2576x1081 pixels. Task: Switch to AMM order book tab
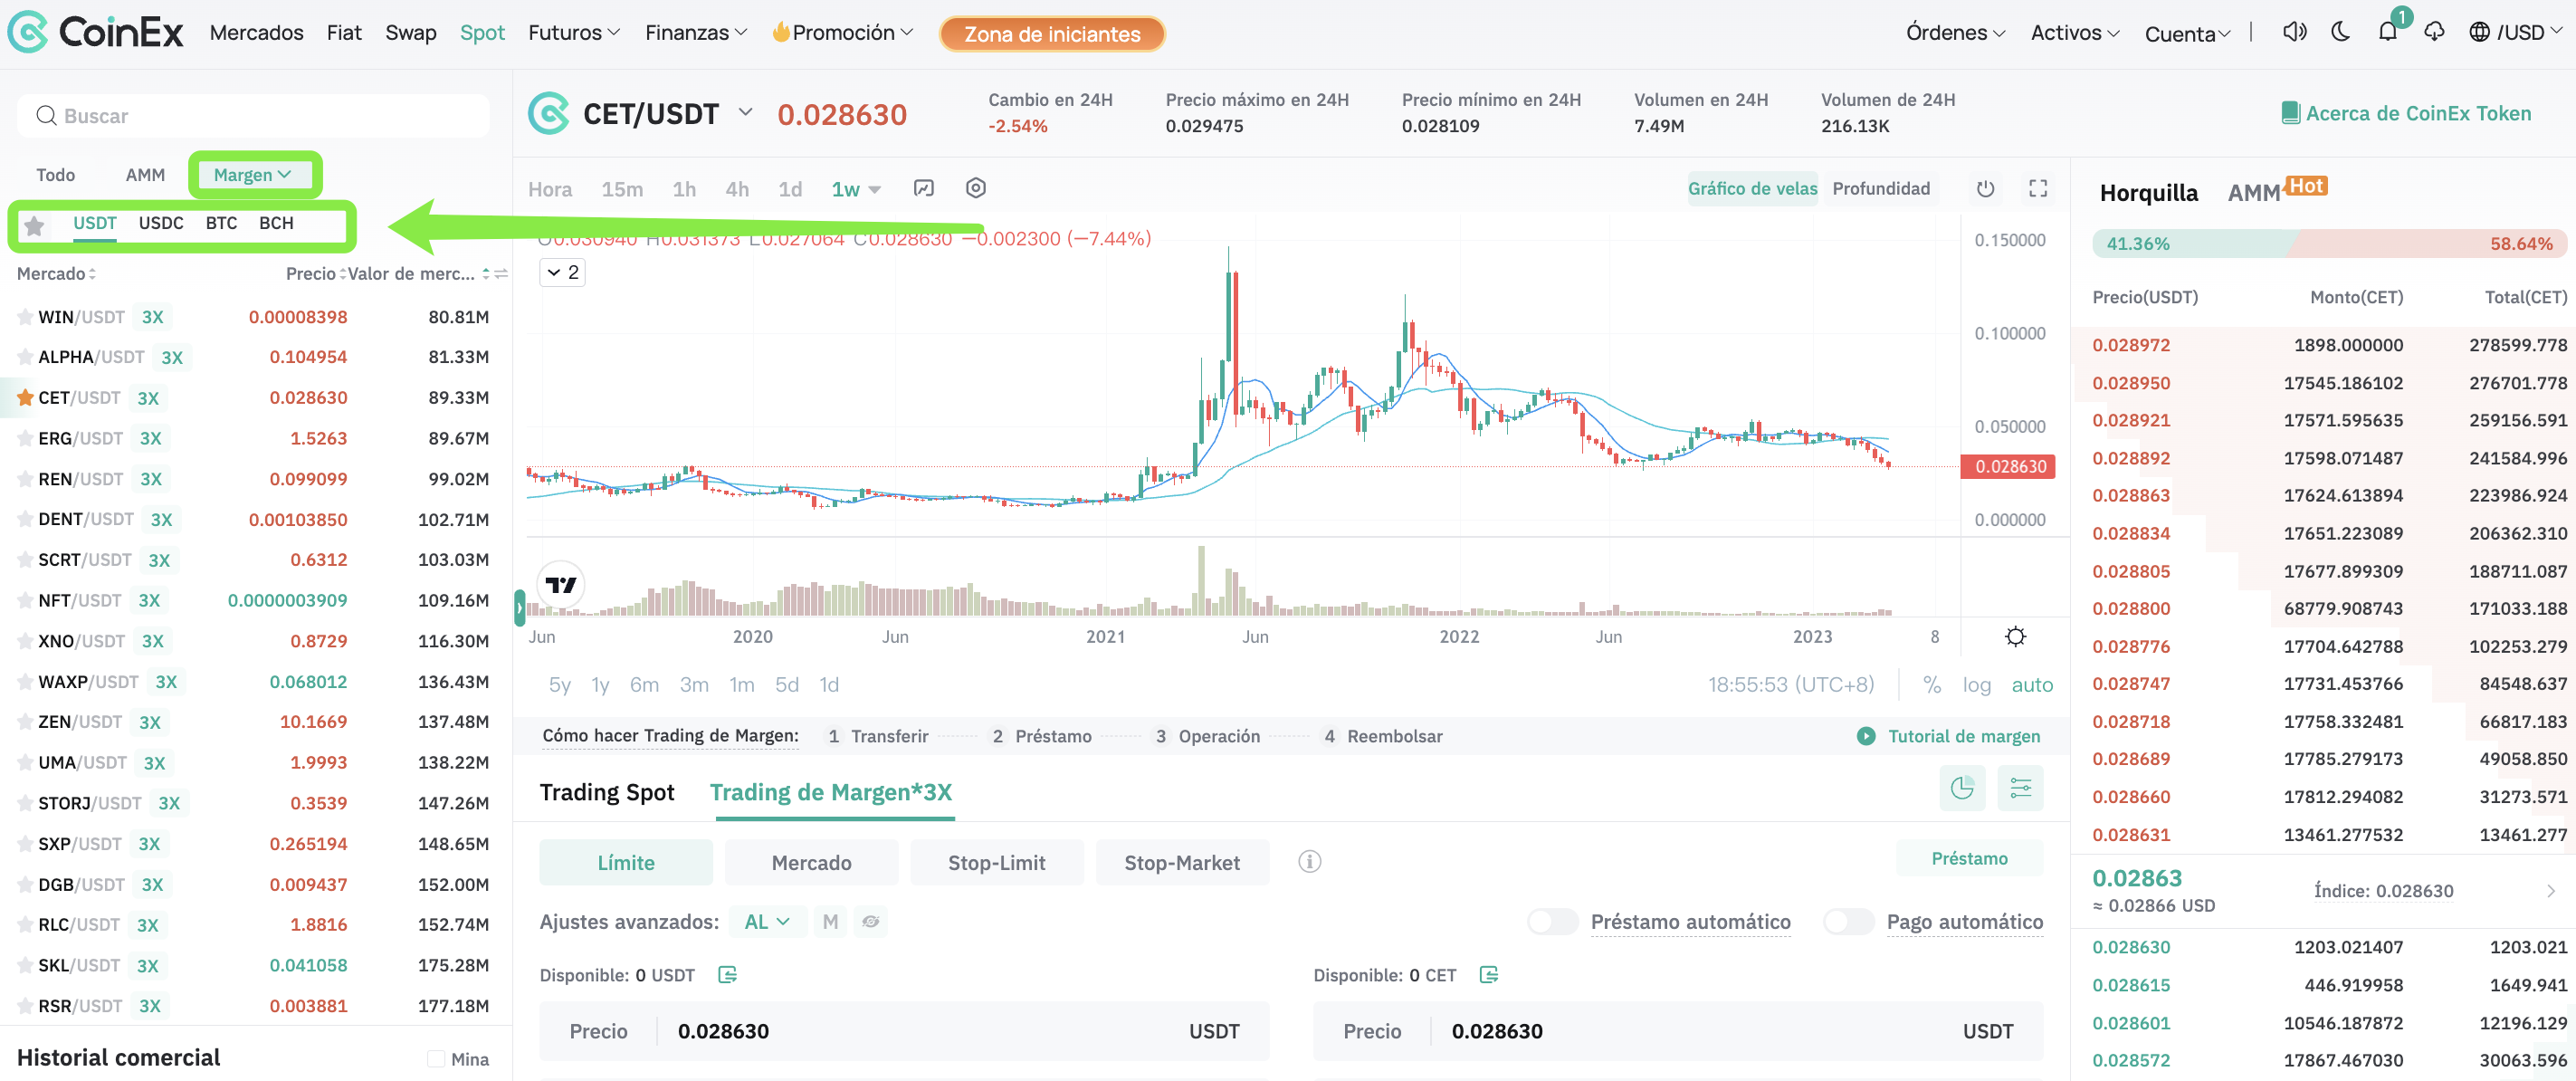(2254, 192)
